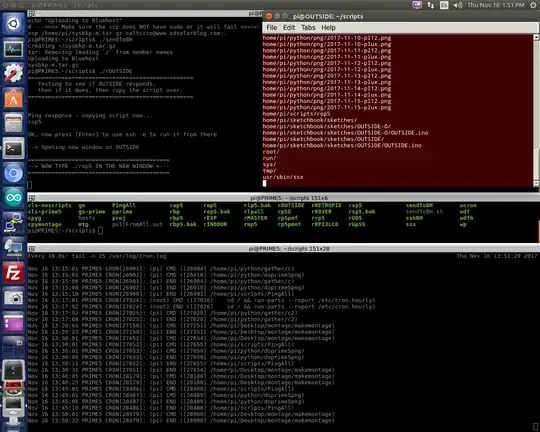This screenshot has width=540, height=432.
Task: Click the prompt cursor in the 151x6 terminal
Action: coord(100,230)
